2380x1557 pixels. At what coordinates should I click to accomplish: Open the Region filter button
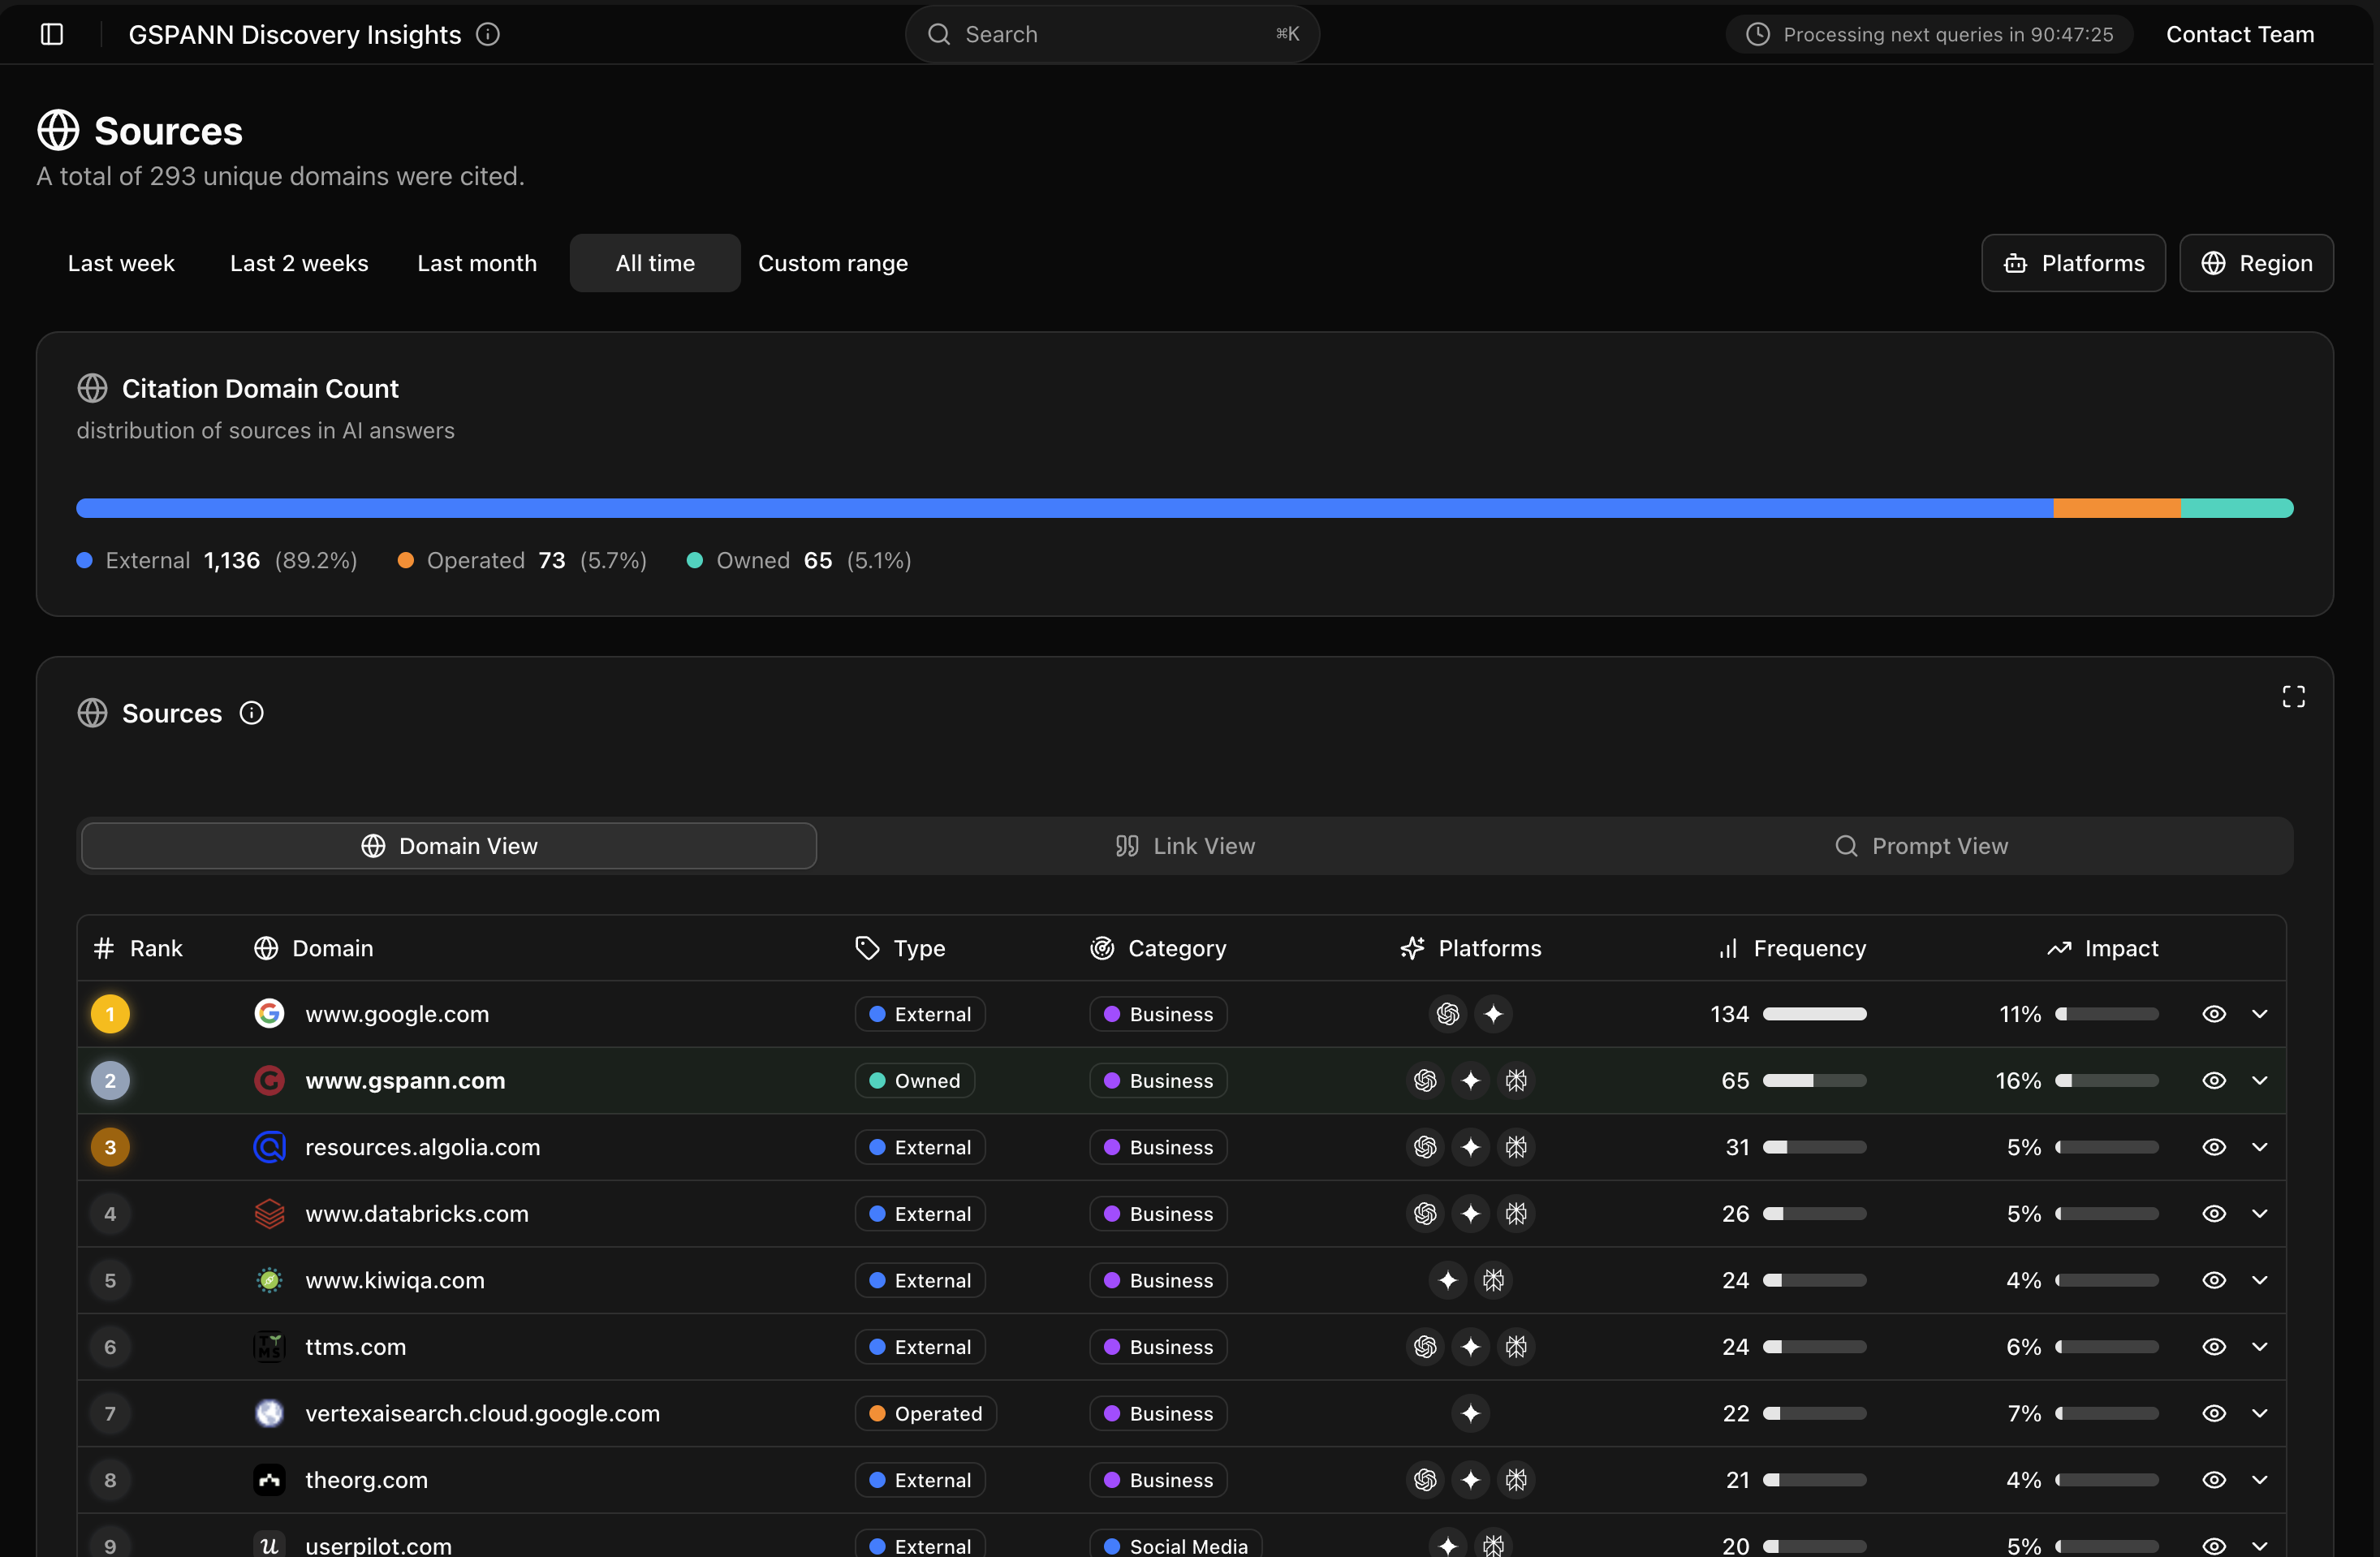(x=2256, y=263)
